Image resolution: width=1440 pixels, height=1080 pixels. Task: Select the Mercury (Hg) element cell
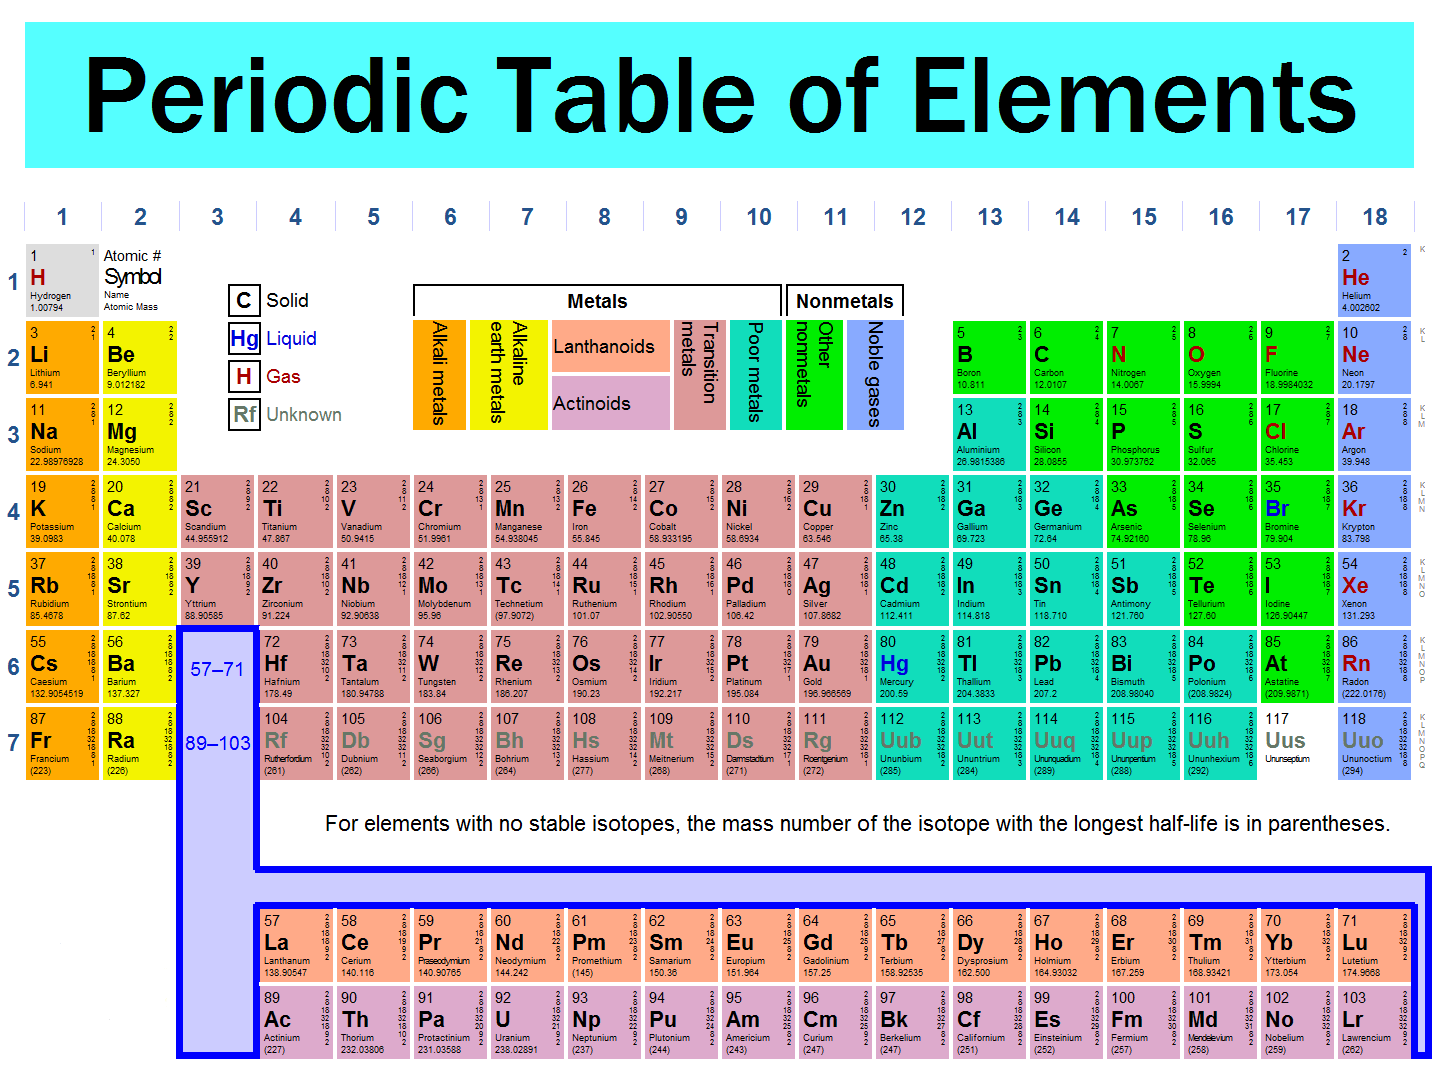pos(912,666)
